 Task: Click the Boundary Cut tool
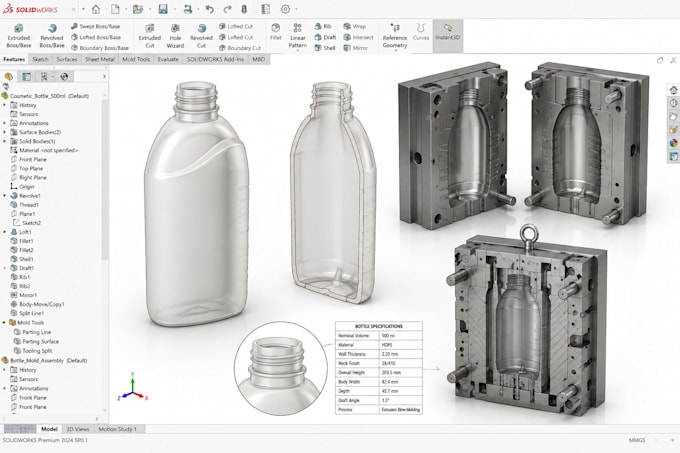[x=240, y=48]
